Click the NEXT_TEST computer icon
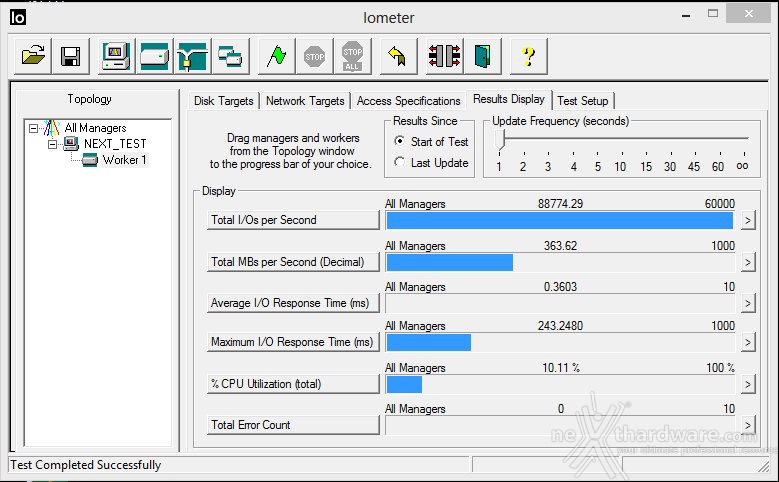The height and width of the screenshot is (482, 779). (71, 144)
